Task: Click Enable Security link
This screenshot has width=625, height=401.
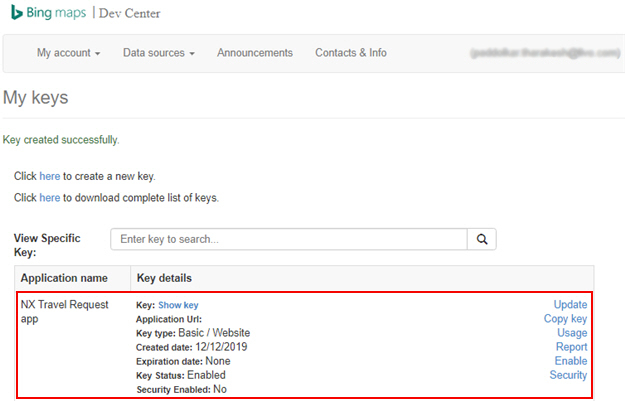Action: pyautogui.click(x=568, y=368)
